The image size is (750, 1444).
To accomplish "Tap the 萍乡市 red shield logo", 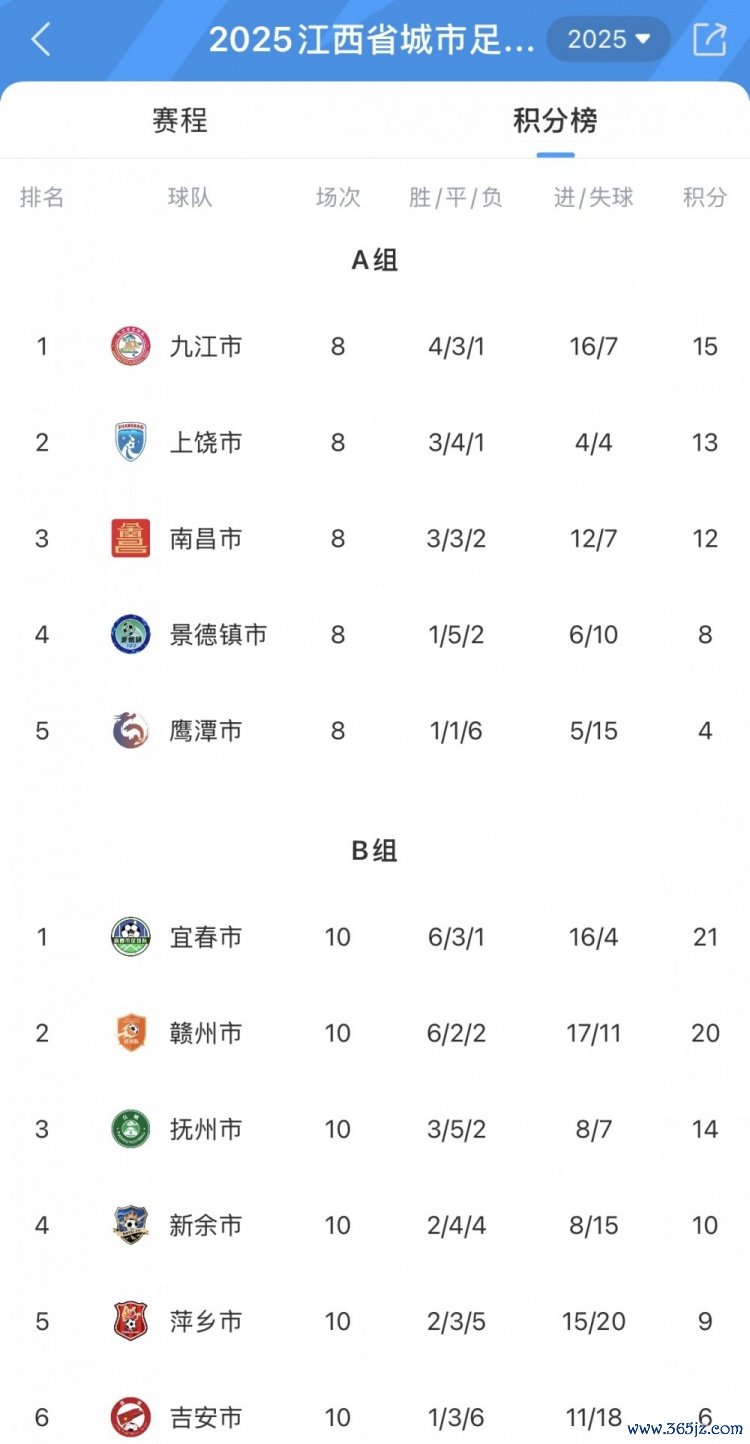I will 130,1321.
